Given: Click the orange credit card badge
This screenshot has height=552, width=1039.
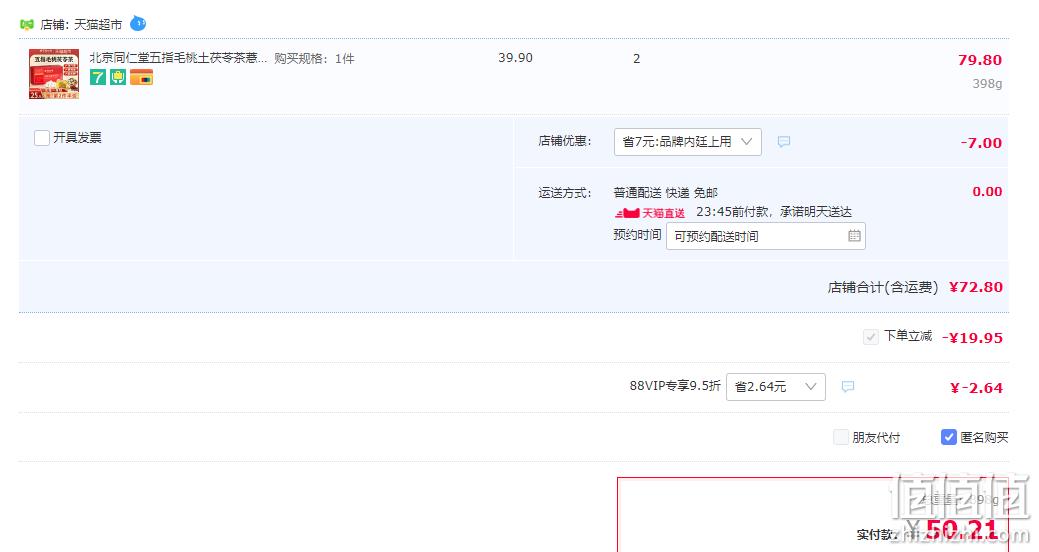Looking at the screenshot, I should coord(141,78).
